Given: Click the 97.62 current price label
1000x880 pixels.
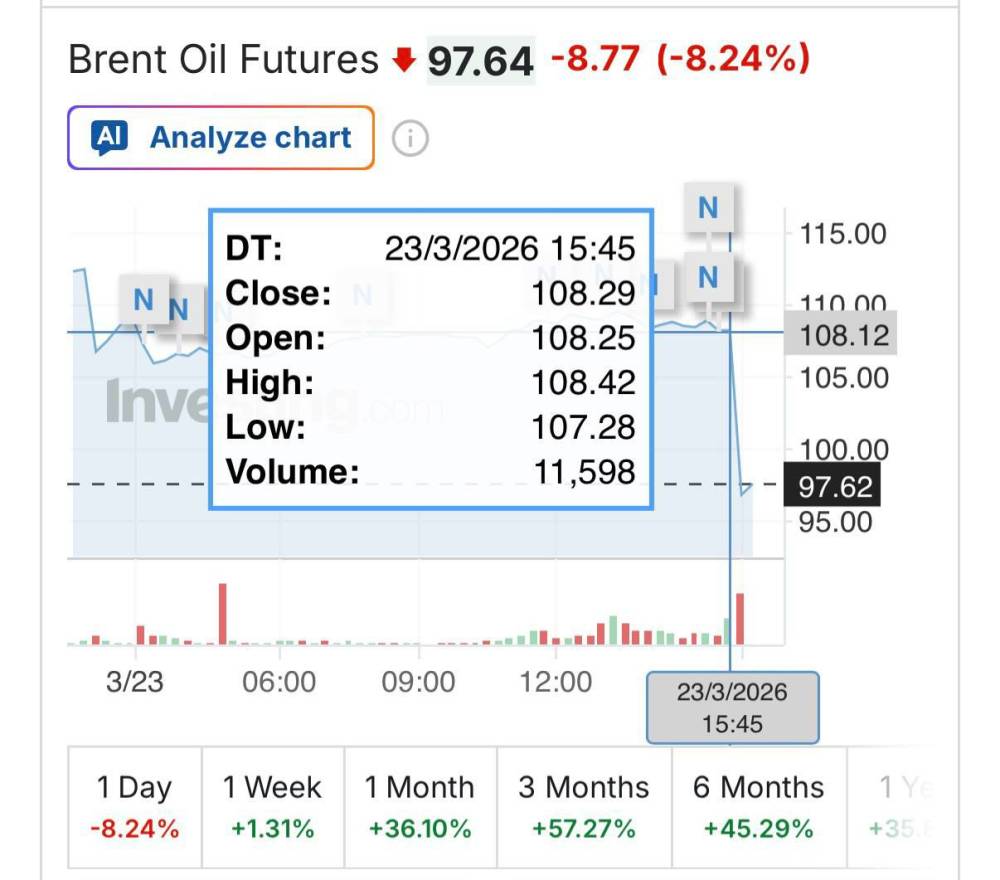Looking at the screenshot, I should tap(835, 487).
